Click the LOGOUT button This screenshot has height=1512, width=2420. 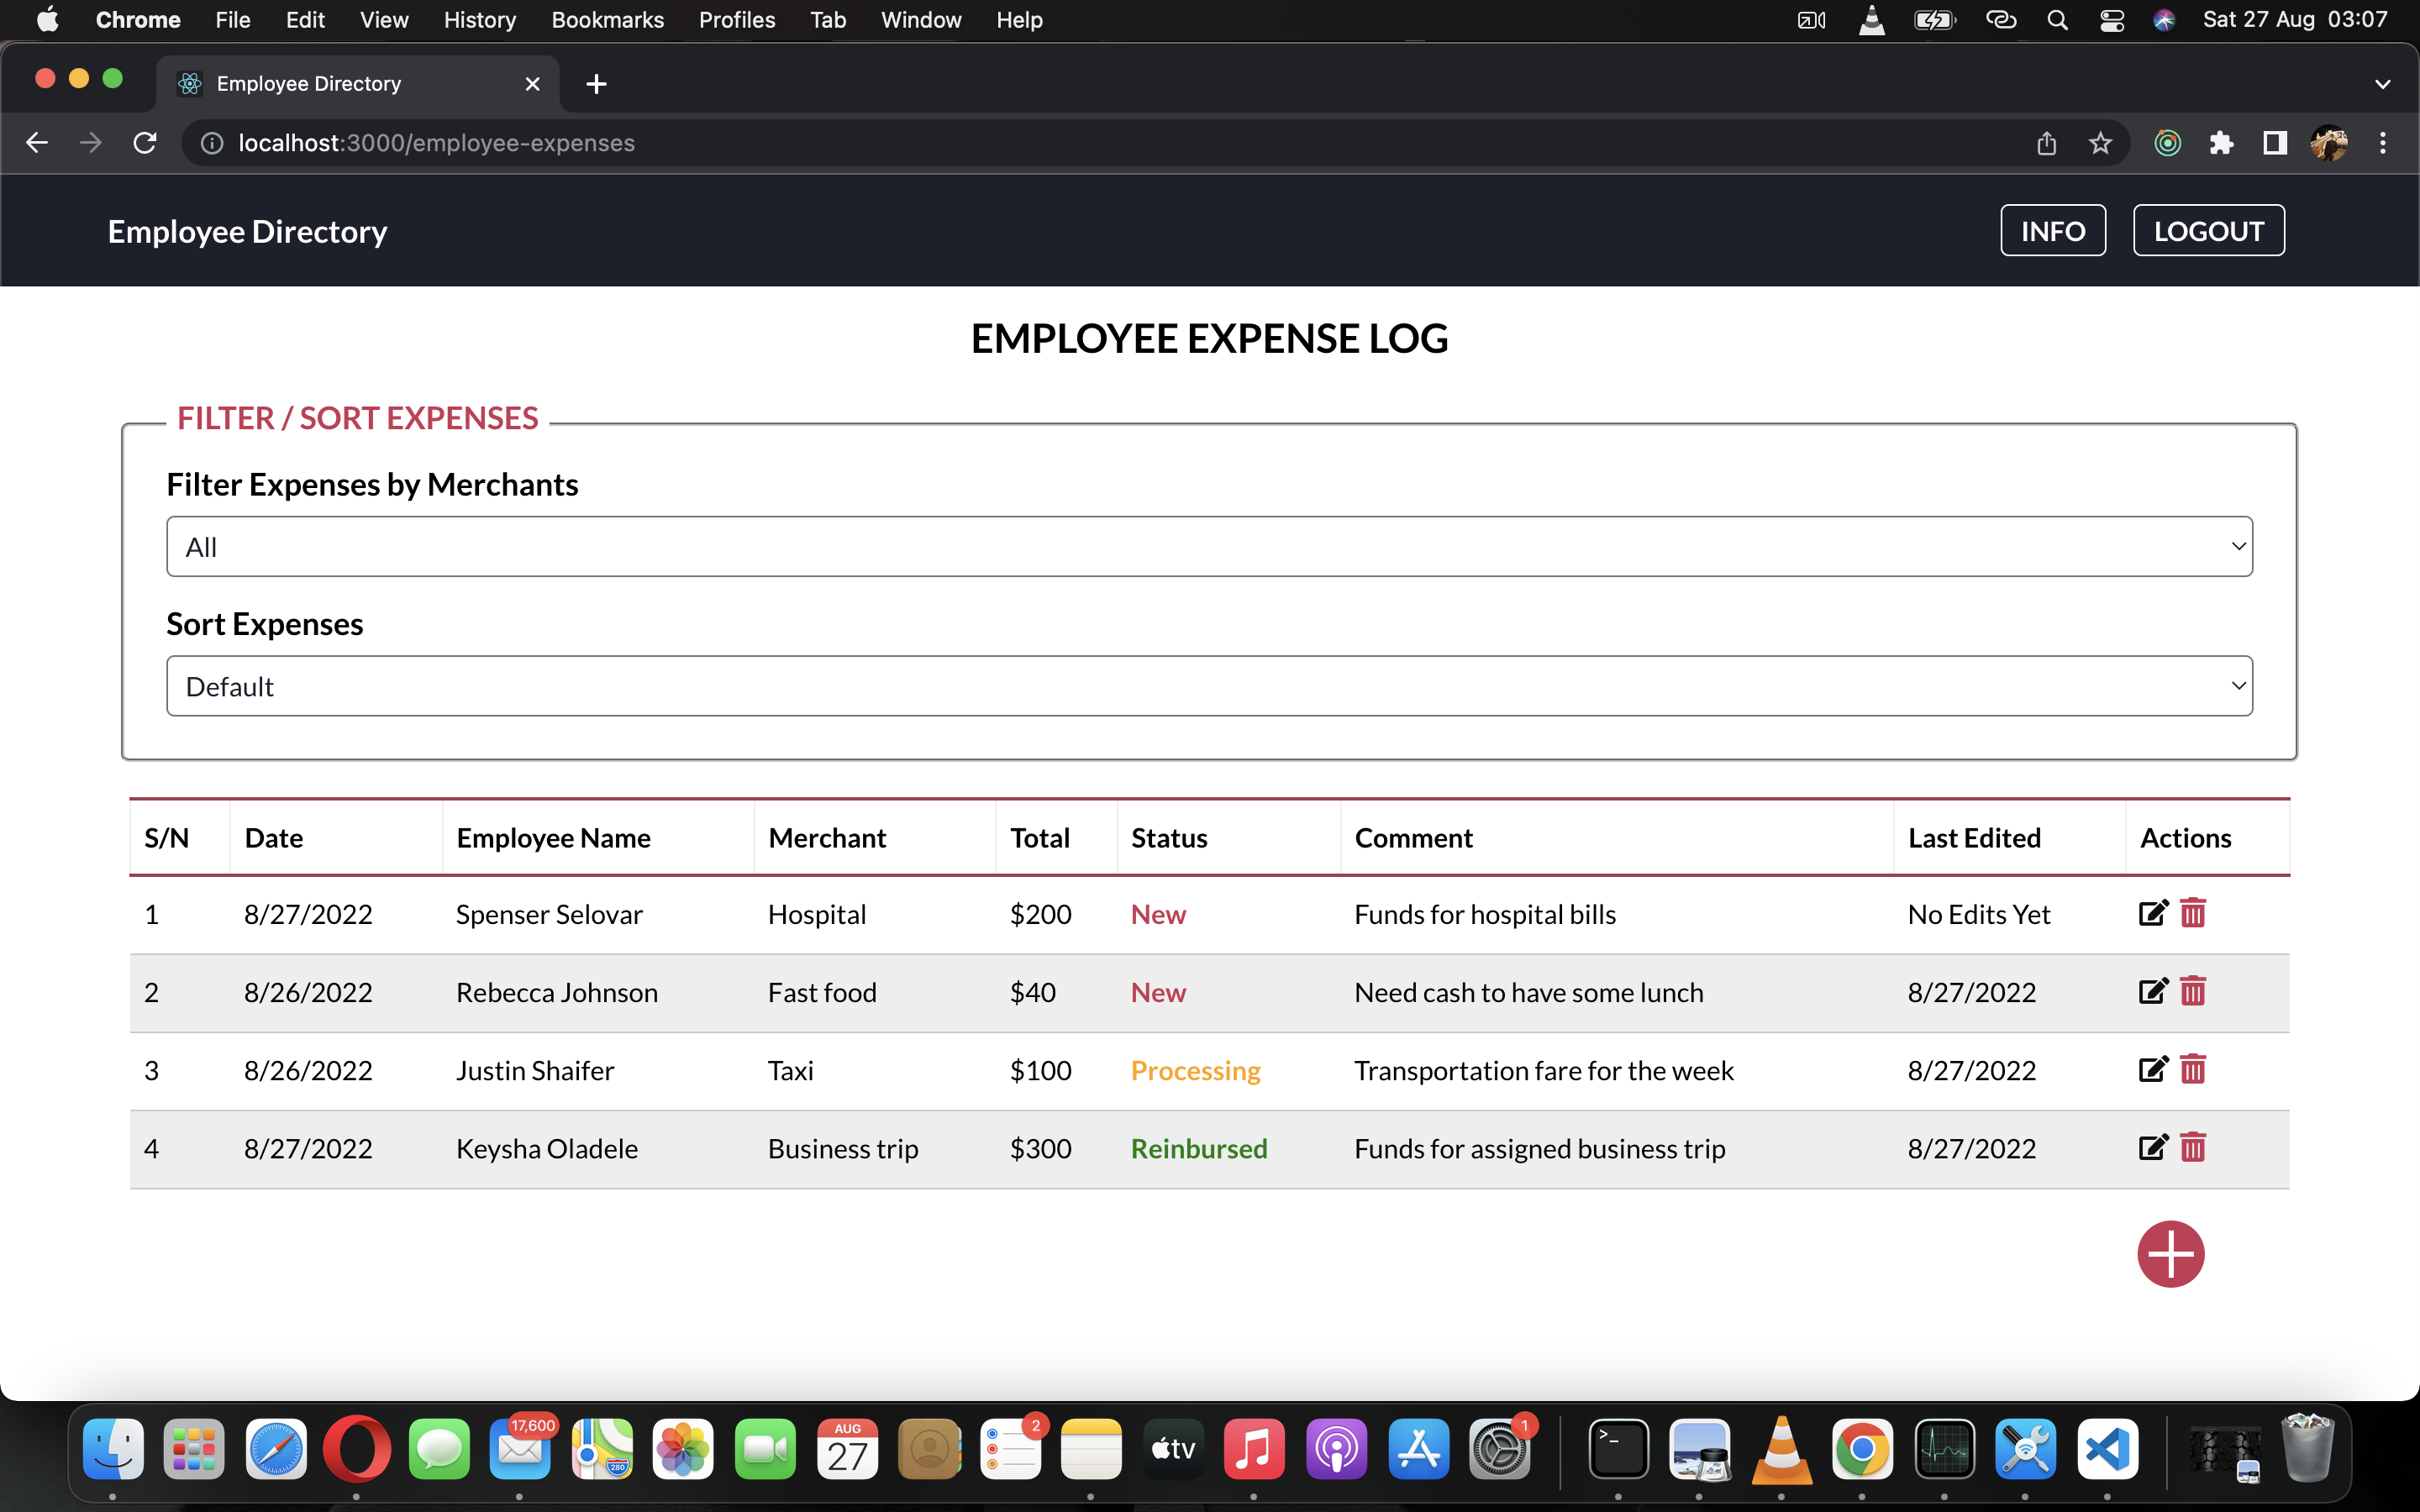pyautogui.click(x=2207, y=230)
